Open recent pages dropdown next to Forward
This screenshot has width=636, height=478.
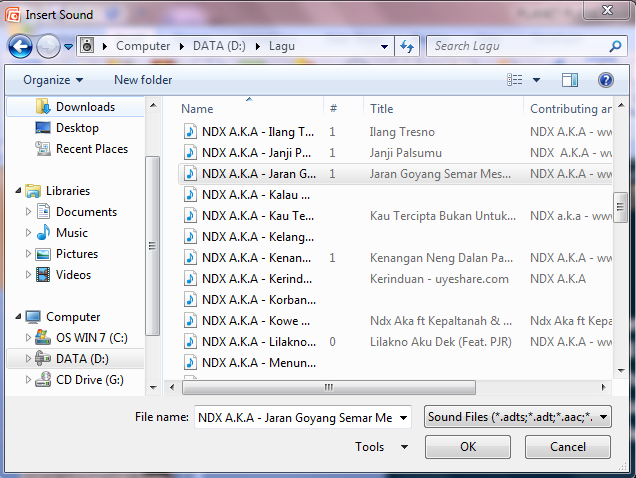point(69,47)
